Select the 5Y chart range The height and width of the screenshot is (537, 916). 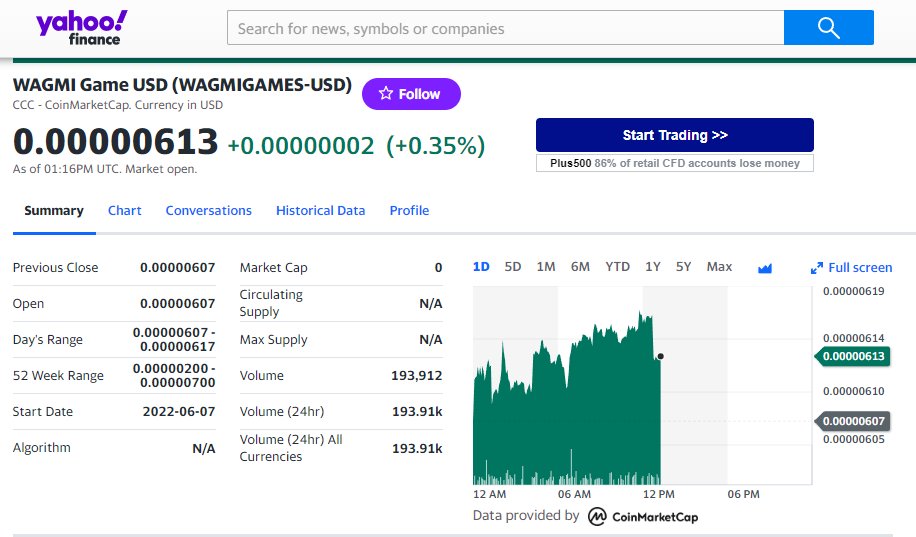tap(683, 267)
